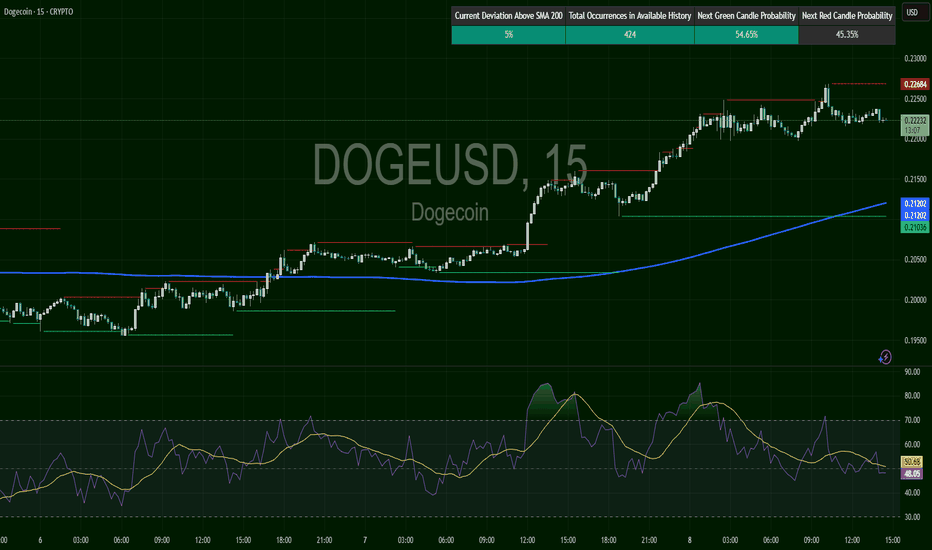The image size is (932, 550).
Task: Click the 0.21500 price axis tick
Action: click(915, 179)
